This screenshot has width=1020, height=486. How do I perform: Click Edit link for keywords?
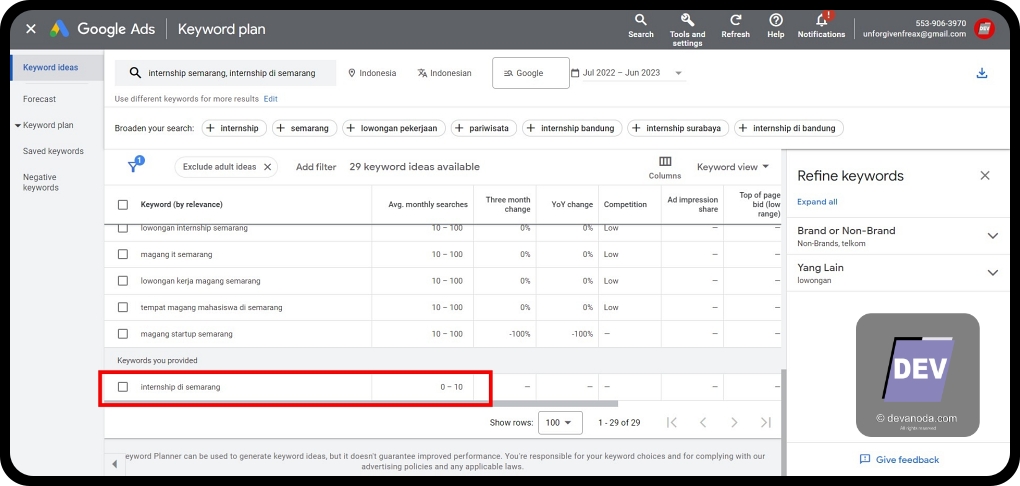click(271, 99)
